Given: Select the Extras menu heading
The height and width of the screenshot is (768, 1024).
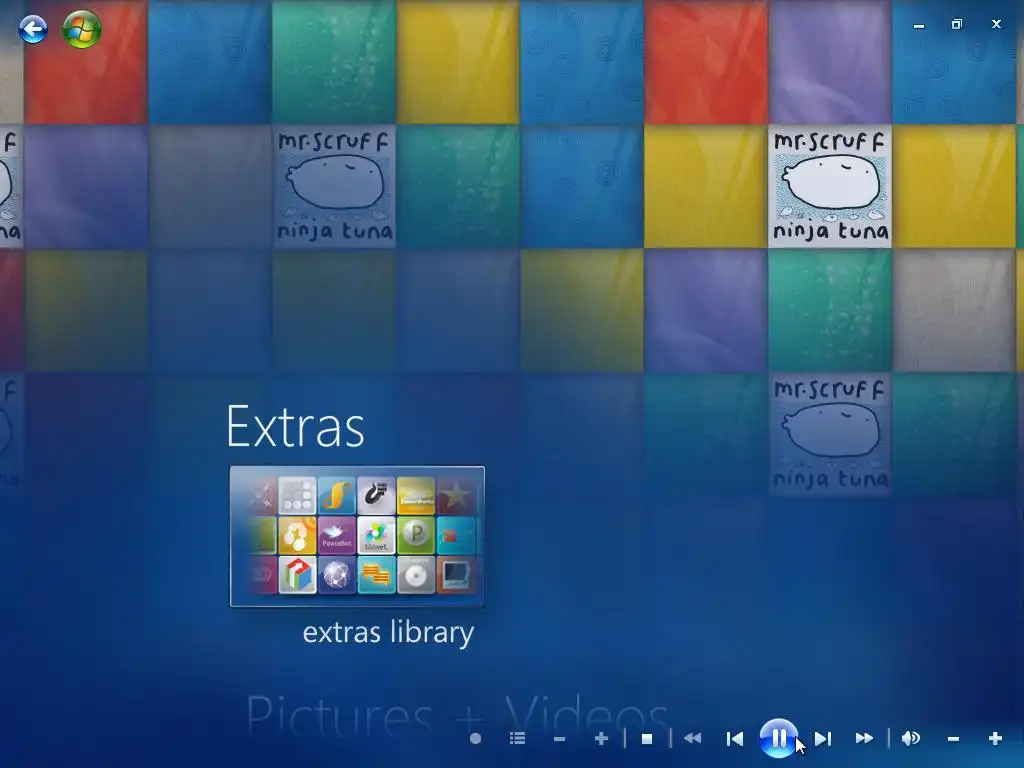Looking at the screenshot, I should 295,427.
